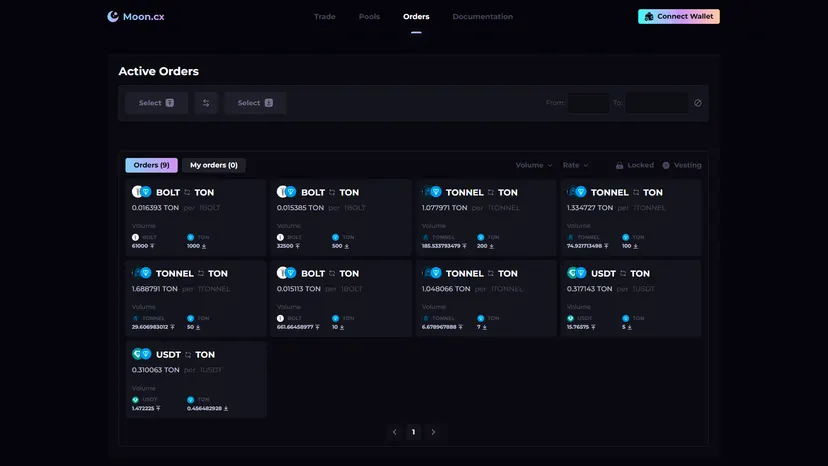The height and width of the screenshot is (466, 828).
Task: Click TONNEL coin icon above 185.533793479 volume
Action: tap(425, 237)
